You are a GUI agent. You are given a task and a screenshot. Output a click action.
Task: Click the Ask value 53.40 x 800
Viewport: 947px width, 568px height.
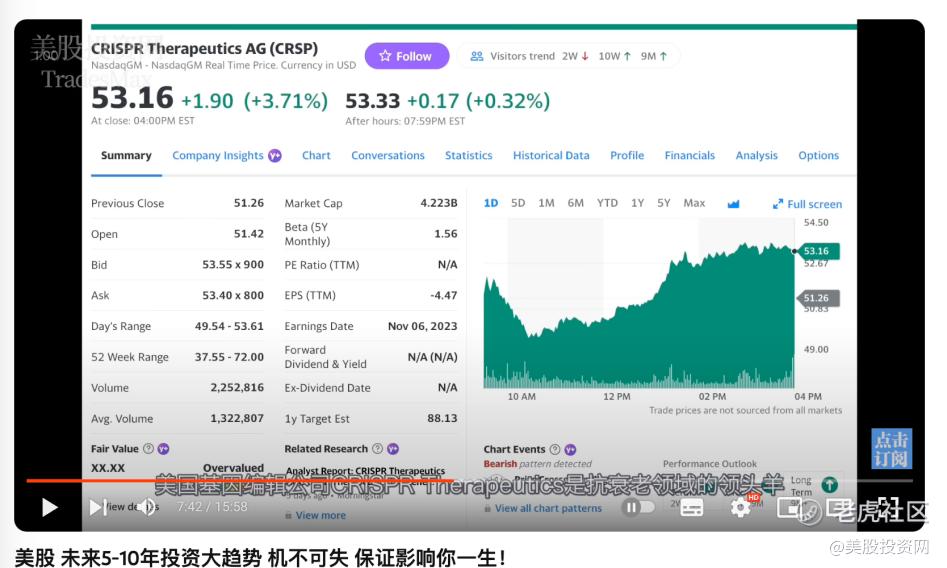point(233,295)
